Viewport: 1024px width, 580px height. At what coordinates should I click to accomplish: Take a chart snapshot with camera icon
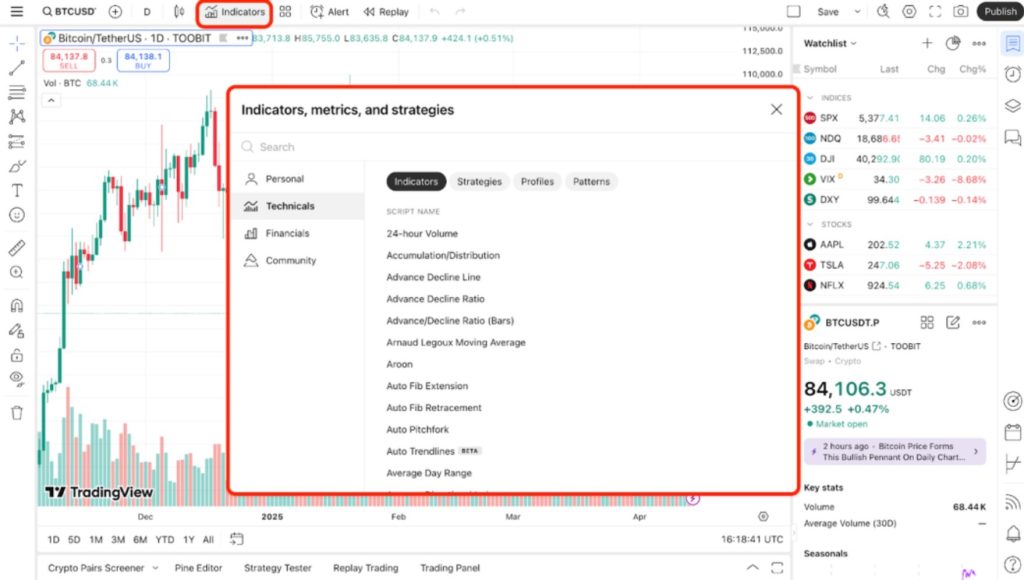click(x=961, y=12)
